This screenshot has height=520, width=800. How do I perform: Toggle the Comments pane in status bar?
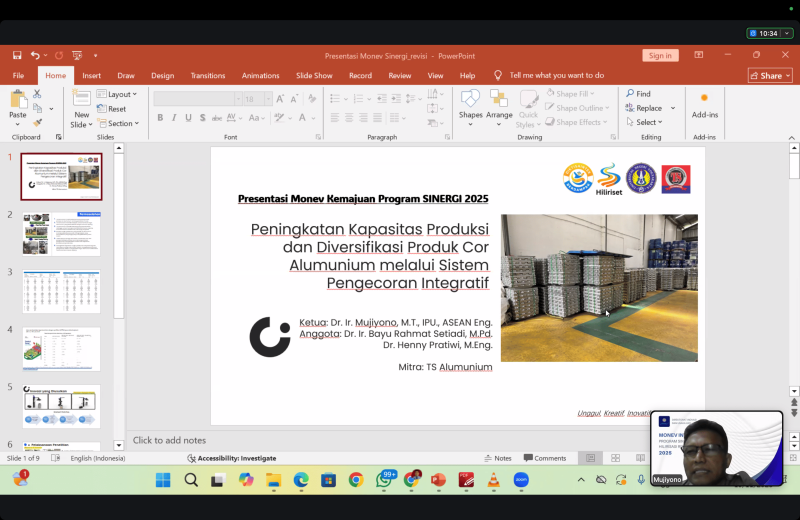tap(544, 458)
